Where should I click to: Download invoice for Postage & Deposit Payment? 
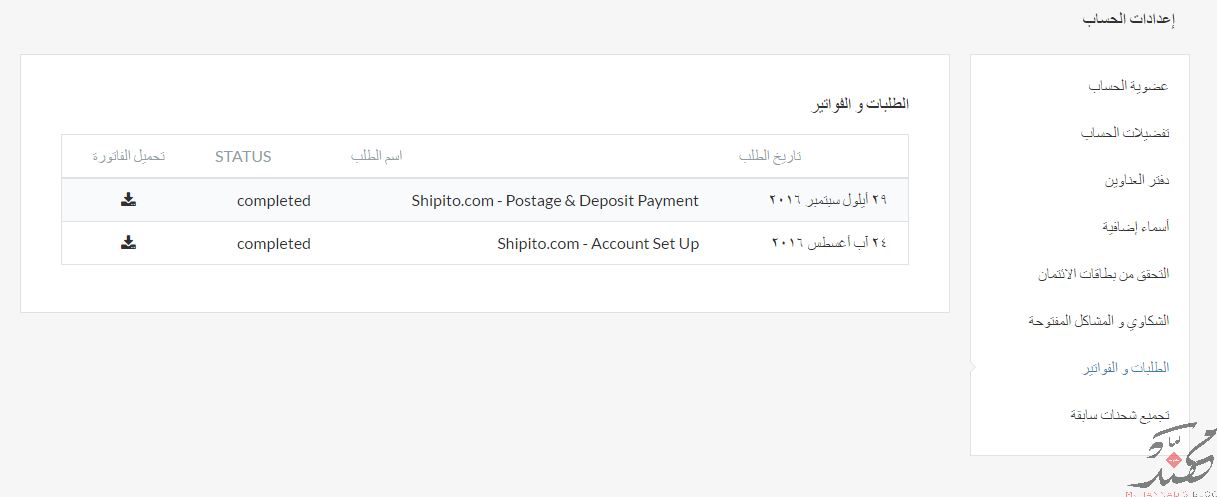point(128,200)
